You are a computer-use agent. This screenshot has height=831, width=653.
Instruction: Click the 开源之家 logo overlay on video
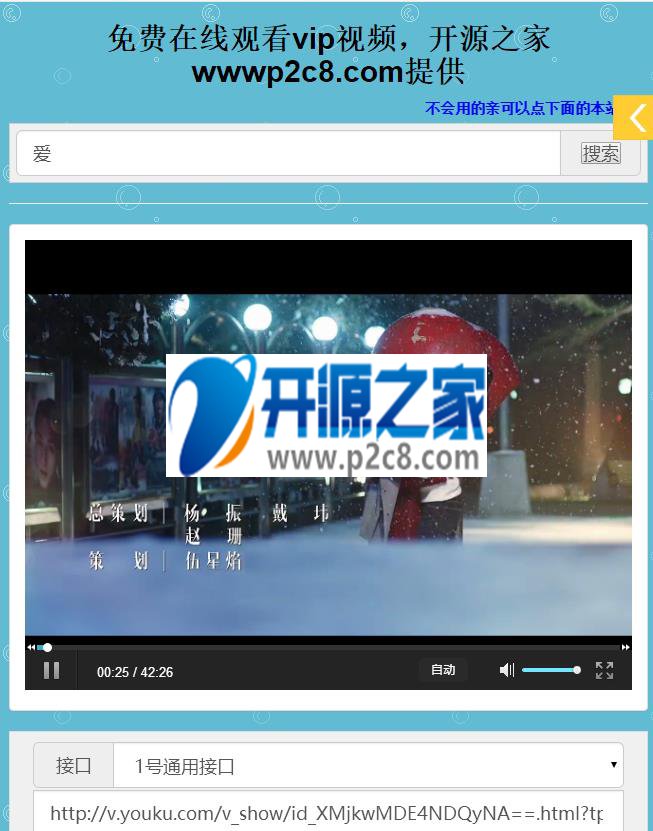click(x=326, y=415)
